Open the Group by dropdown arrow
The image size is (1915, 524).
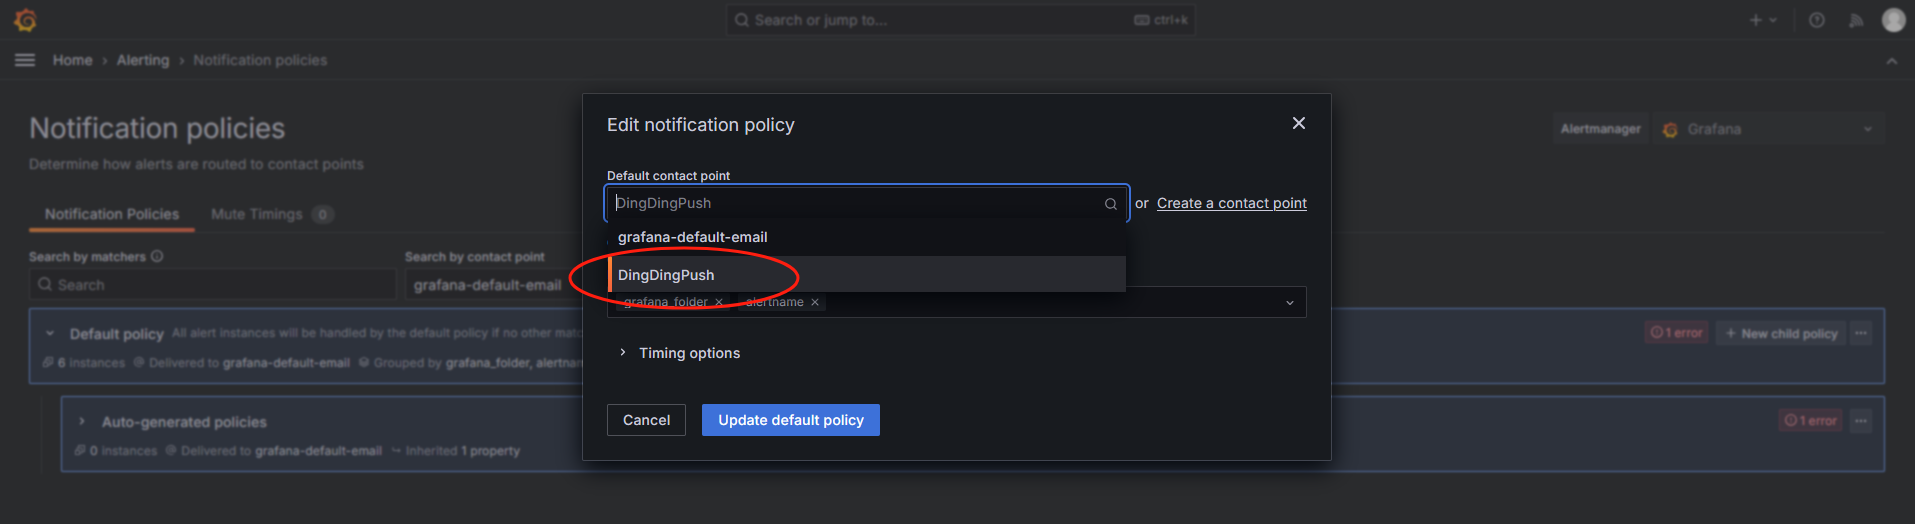(x=1289, y=303)
